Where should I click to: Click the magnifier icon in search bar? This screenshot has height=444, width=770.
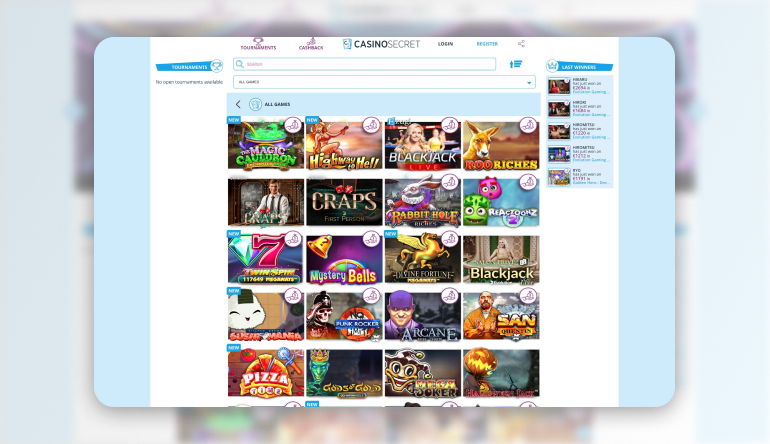point(240,64)
